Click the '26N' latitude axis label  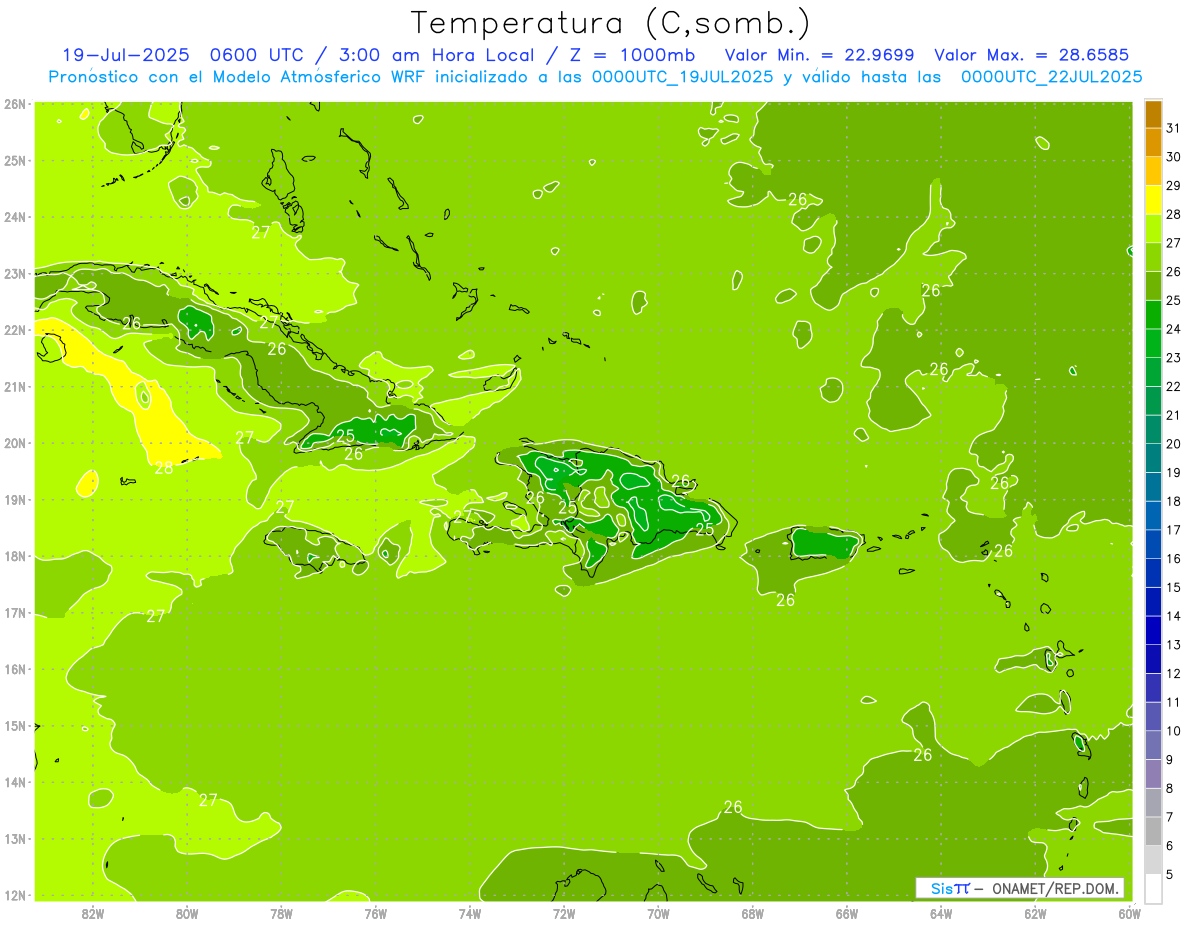pos(14,104)
